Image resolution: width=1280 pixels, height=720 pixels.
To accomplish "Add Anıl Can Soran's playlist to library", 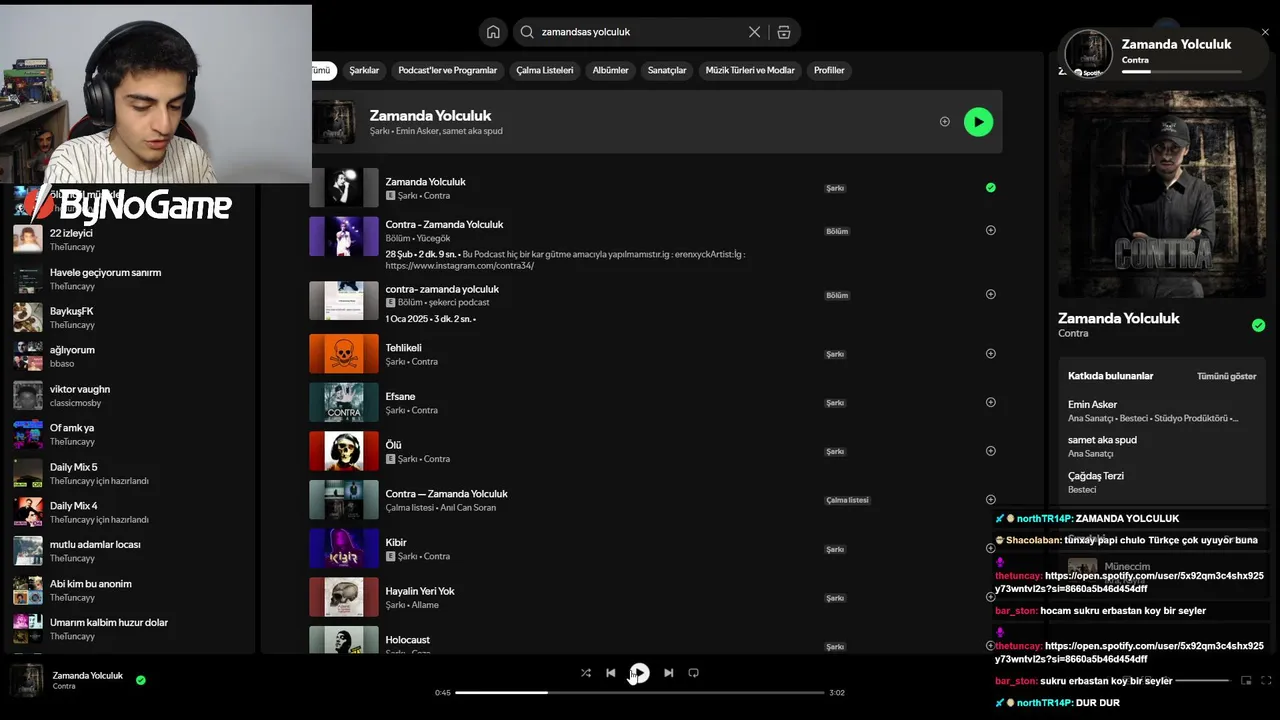I will point(991,499).
